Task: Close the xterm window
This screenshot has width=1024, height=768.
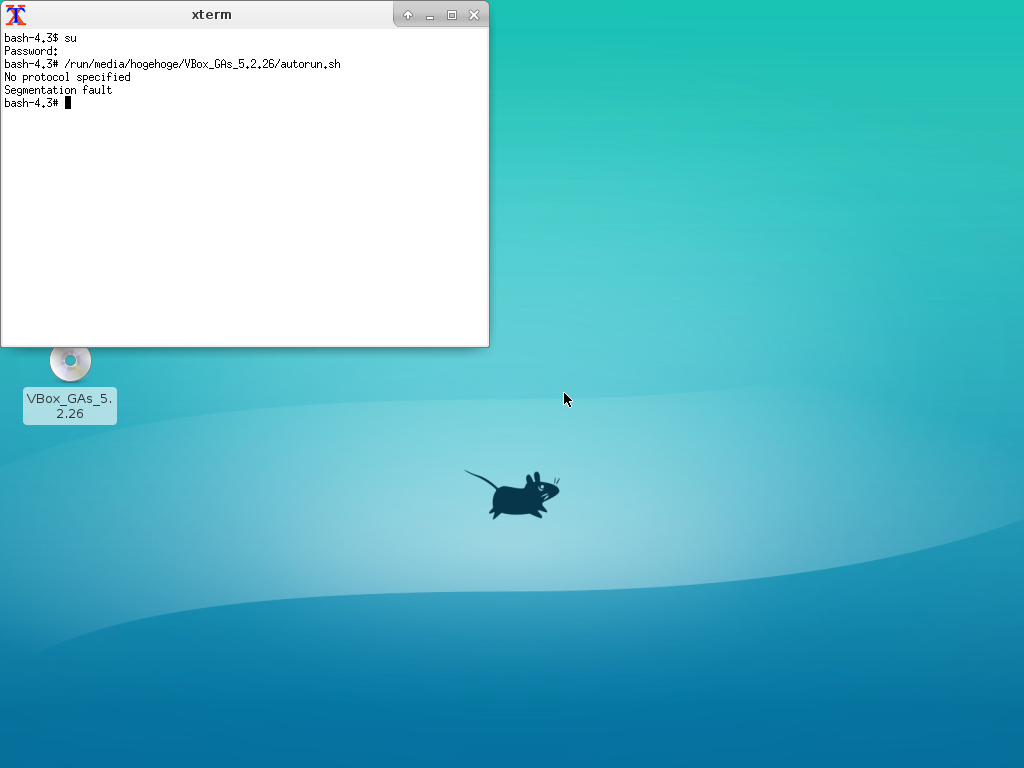Action: pos(474,15)
